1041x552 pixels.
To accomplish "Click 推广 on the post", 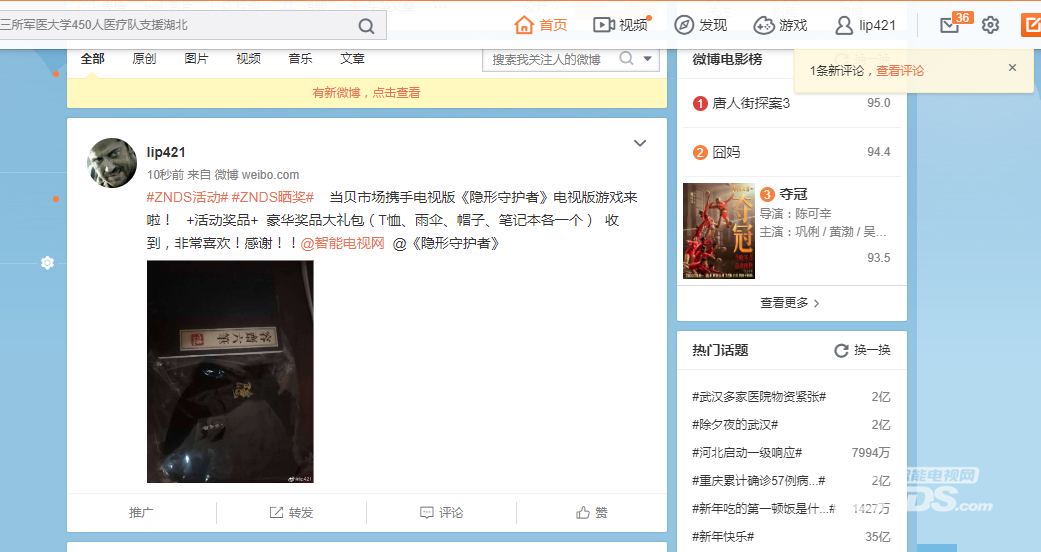I will point(141,512).
